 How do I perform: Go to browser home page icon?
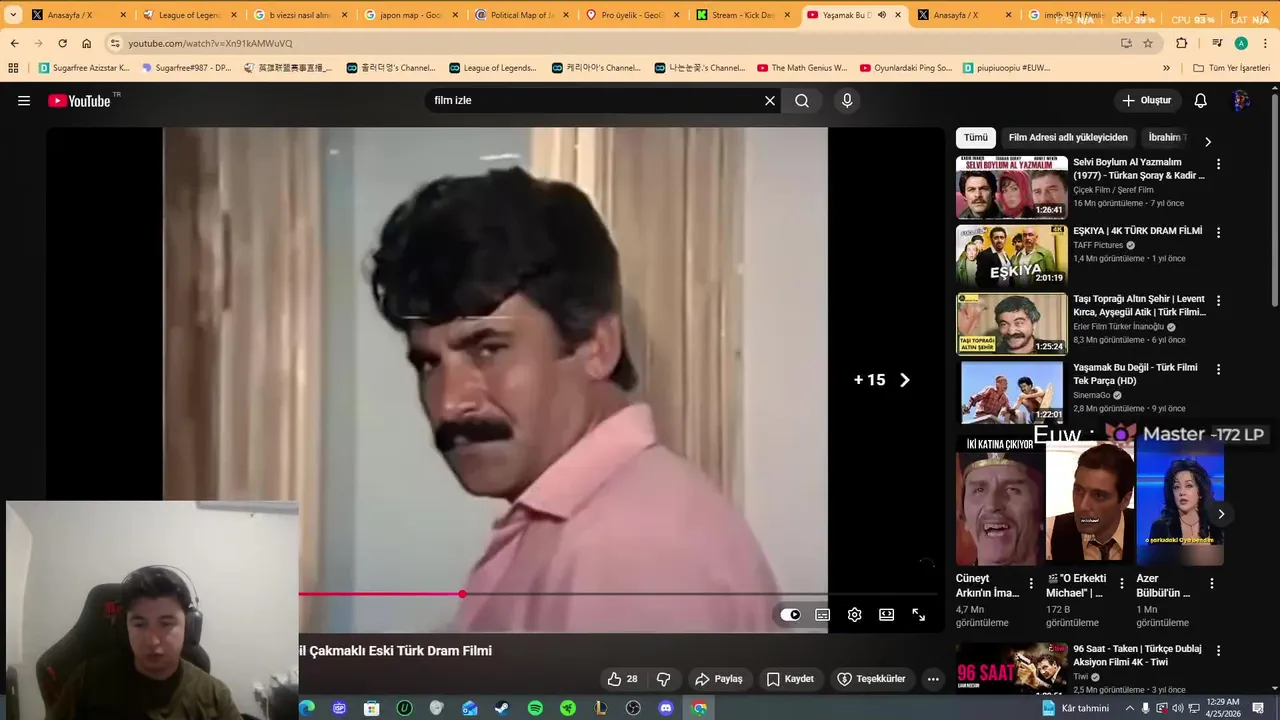[x=86, y=43]
